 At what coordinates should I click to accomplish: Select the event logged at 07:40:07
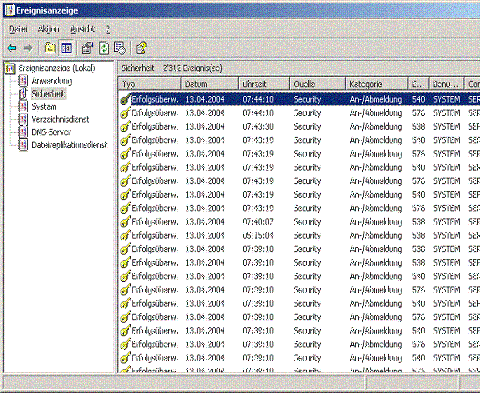coord(300,222)
